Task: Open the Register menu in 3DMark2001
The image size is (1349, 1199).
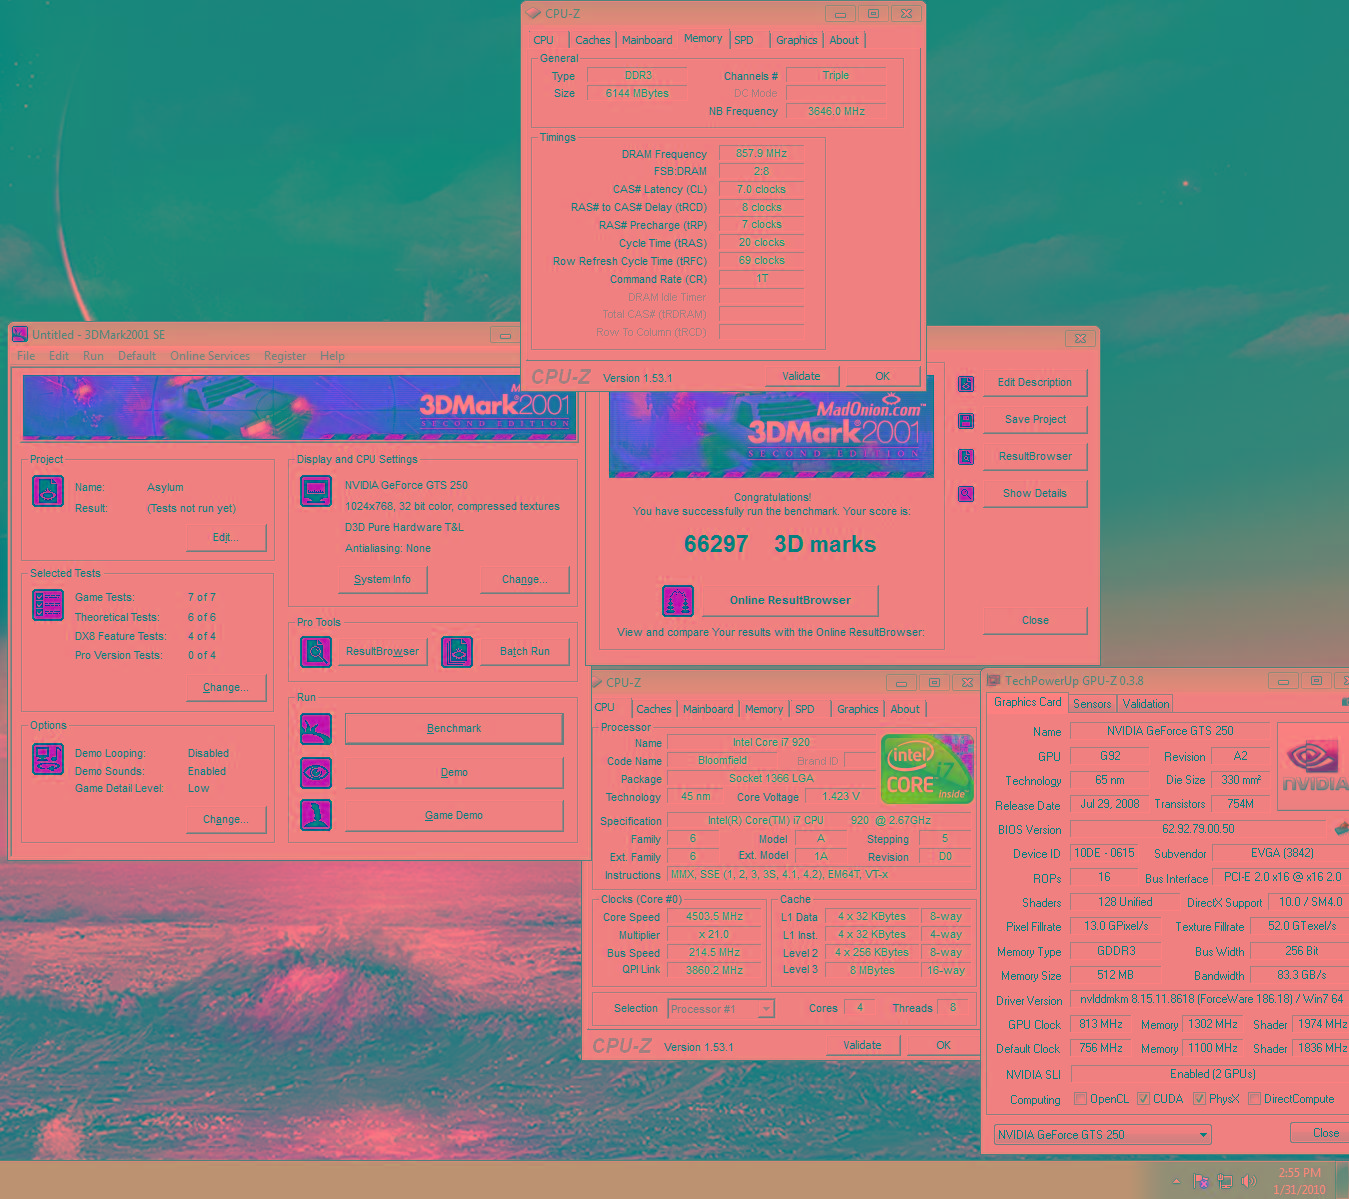Action: tap(285, 356)
